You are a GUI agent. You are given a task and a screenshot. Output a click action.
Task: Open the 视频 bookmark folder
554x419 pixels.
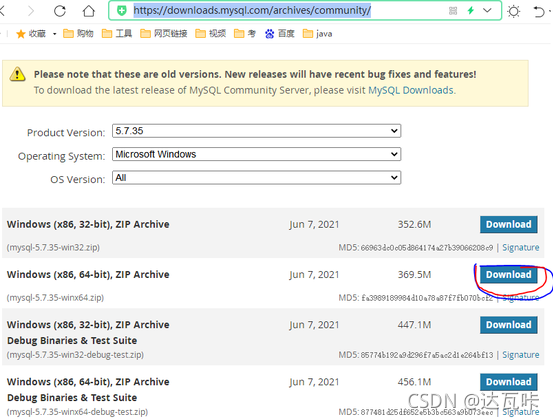[x=211, y=34]
